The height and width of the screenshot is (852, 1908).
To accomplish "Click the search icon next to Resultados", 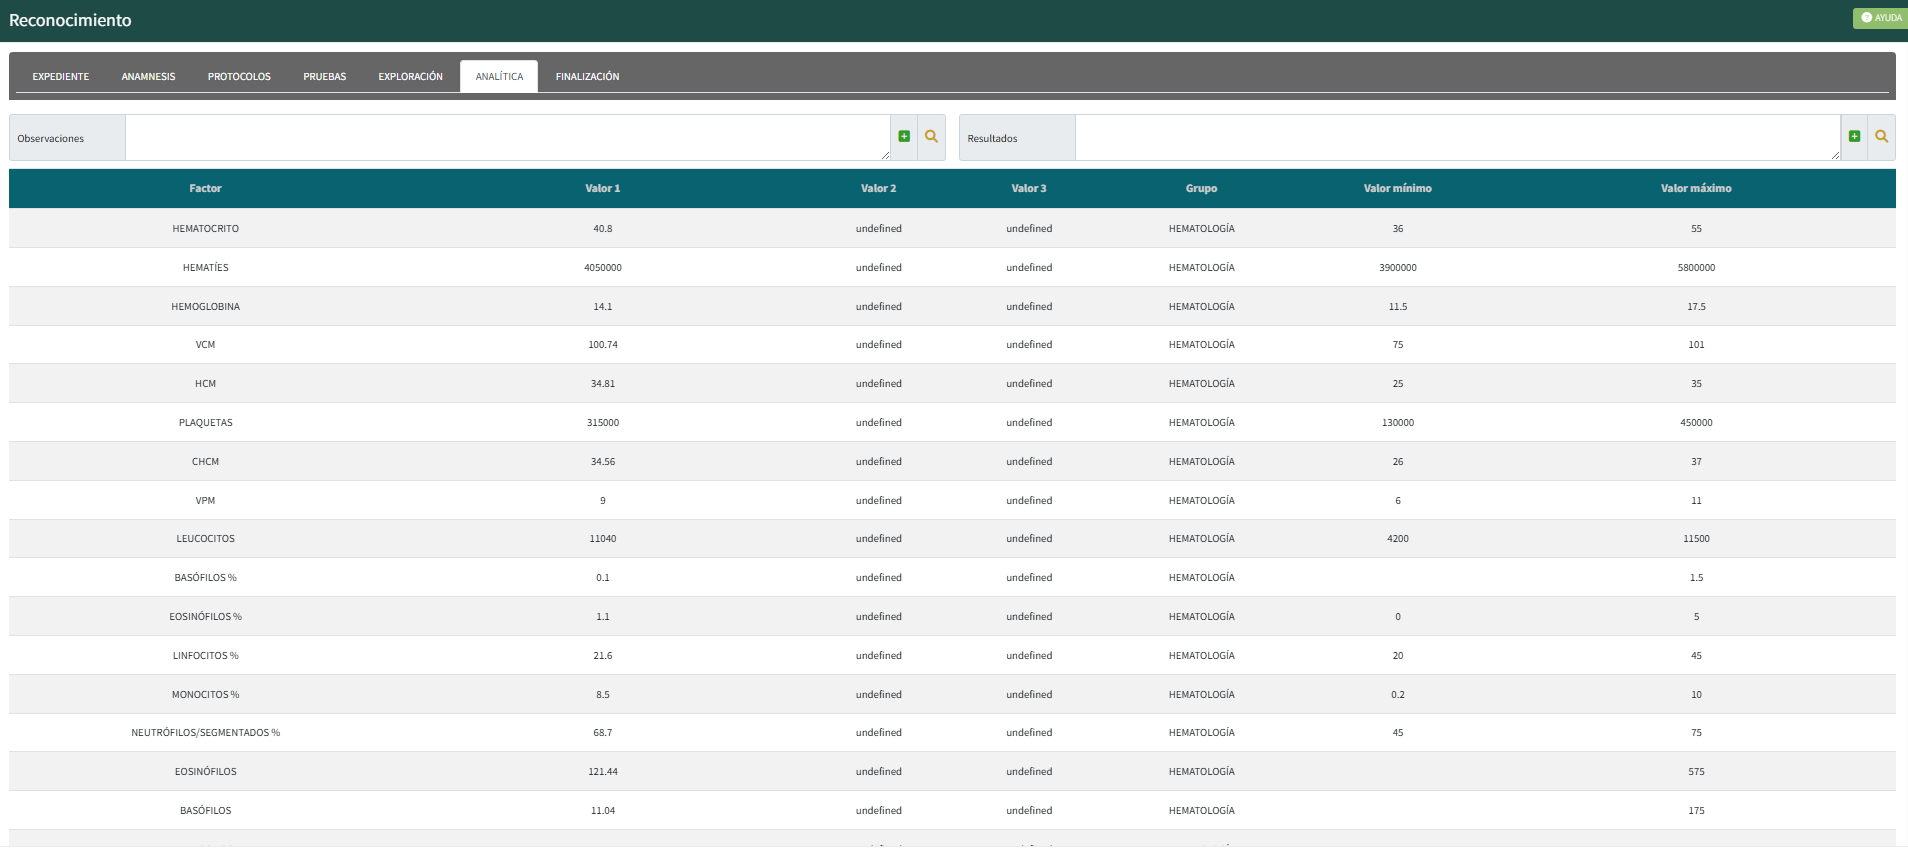I will 1881,137.
